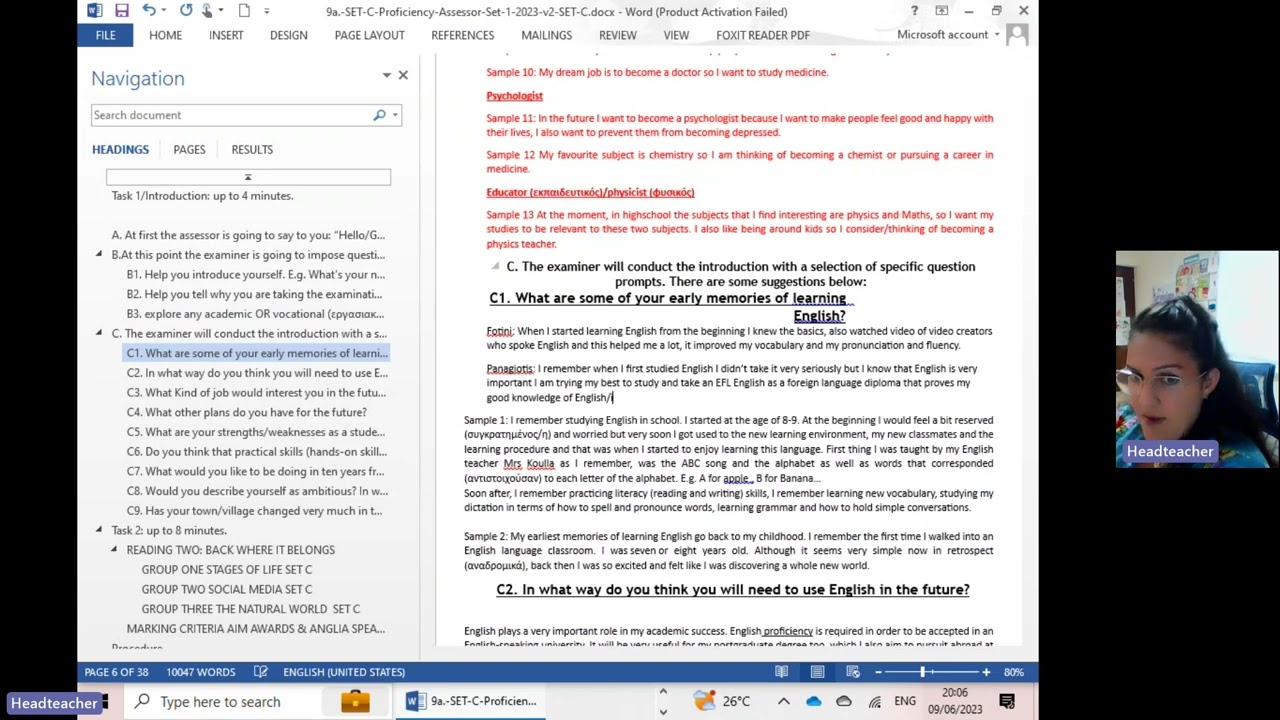Open the REVIEW tab
This screenshot has width=1280, height=720.
pyautogui.click(x=617, y=35)
